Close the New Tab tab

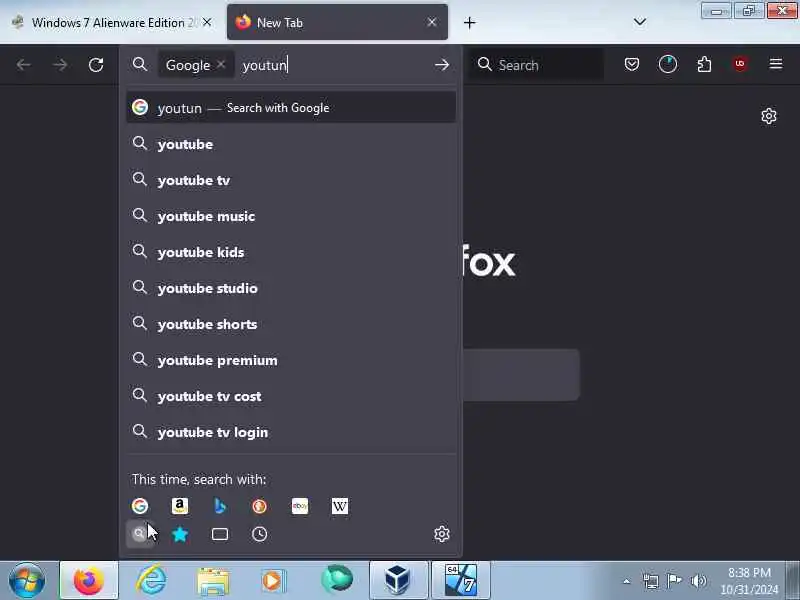click(432, 22)
